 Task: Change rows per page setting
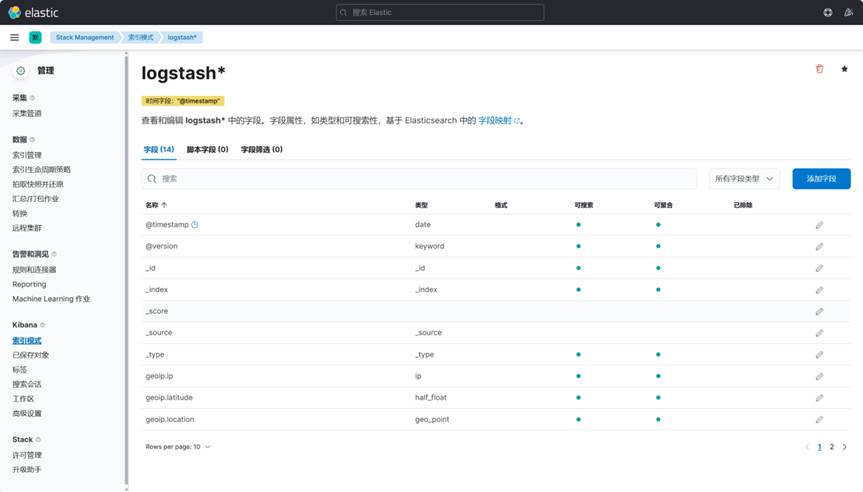coord(178,447)
